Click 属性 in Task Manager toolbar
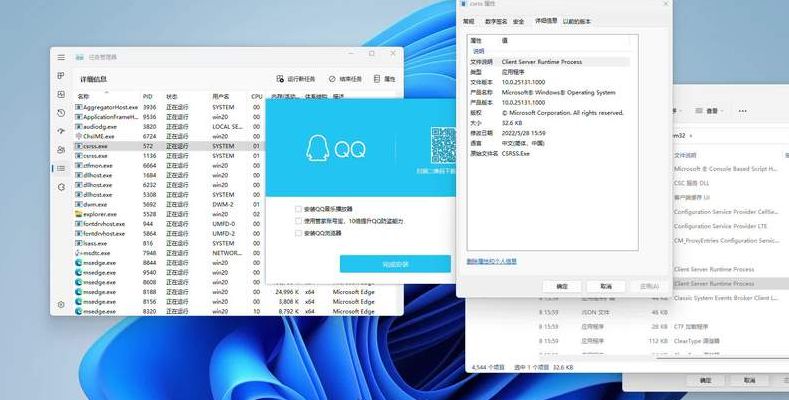The width and height of the screenshot is (789, 400). coord(385,79)
